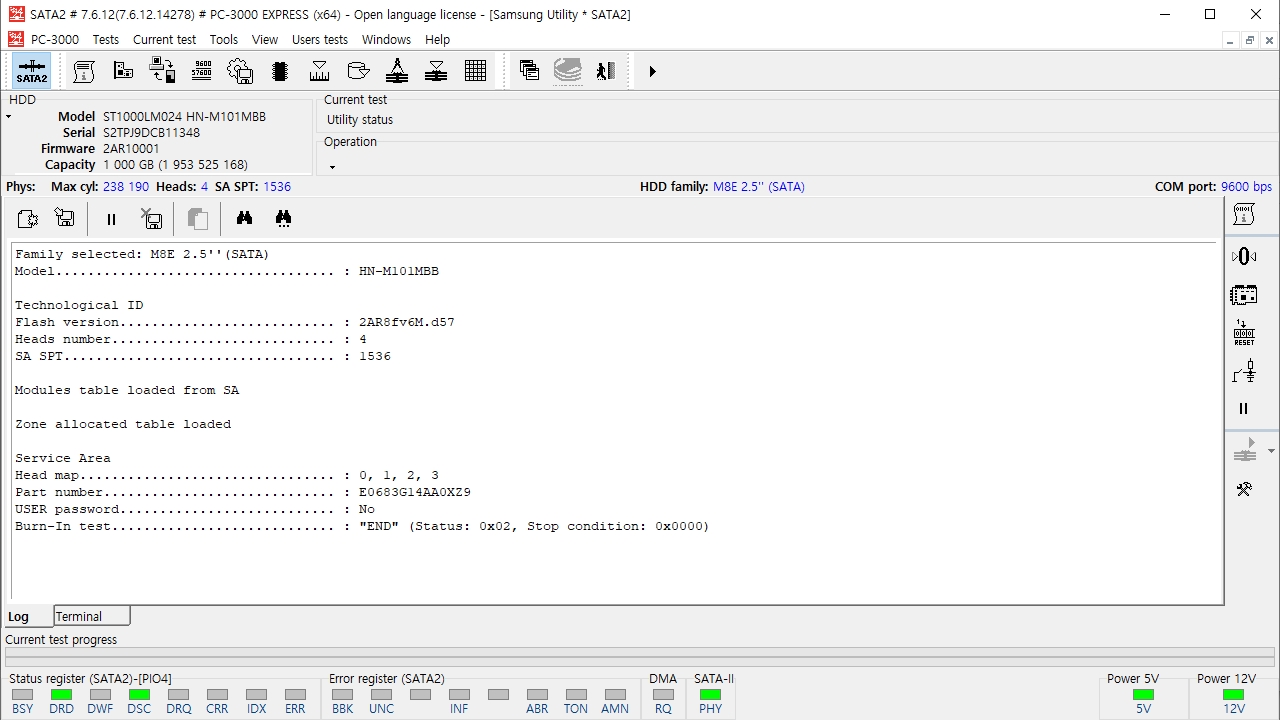This screenshot has width=1280, height=720.
Task: Click the crossed hammer and wrench icon
Action: click(x=1244, y=489)
